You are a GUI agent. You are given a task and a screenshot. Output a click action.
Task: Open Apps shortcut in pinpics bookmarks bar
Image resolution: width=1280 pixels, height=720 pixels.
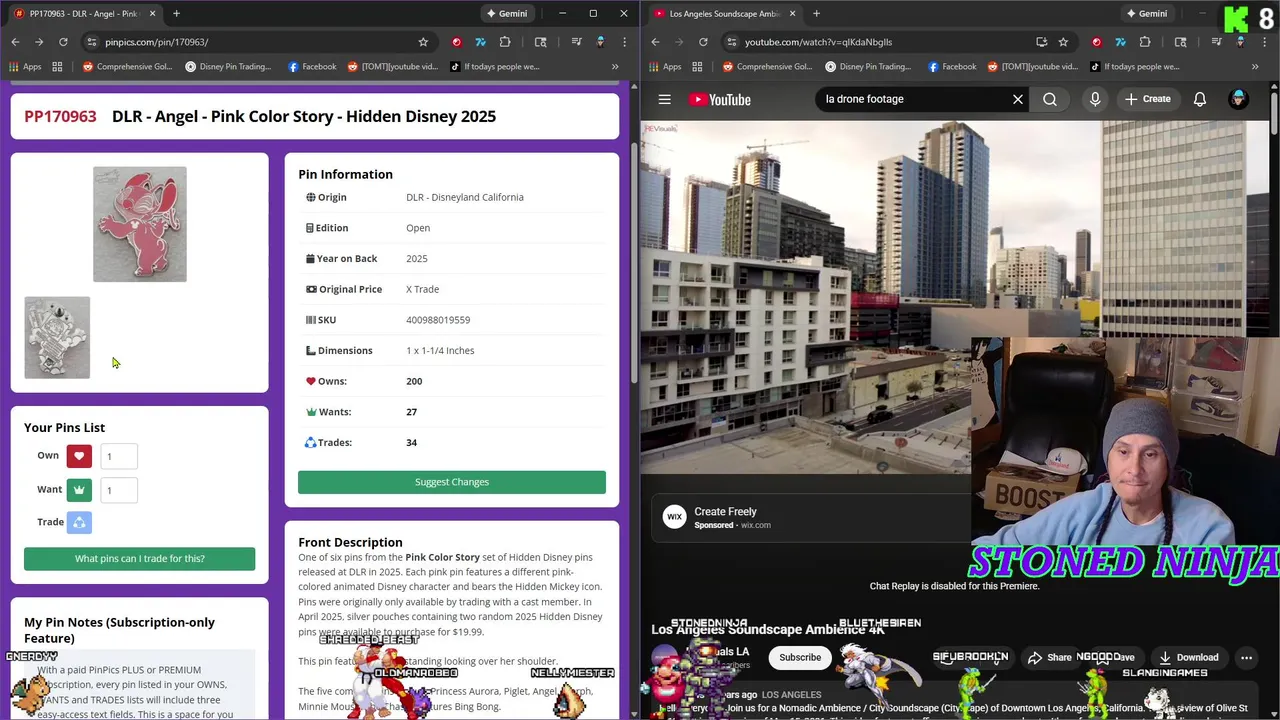tap(25, 67)
